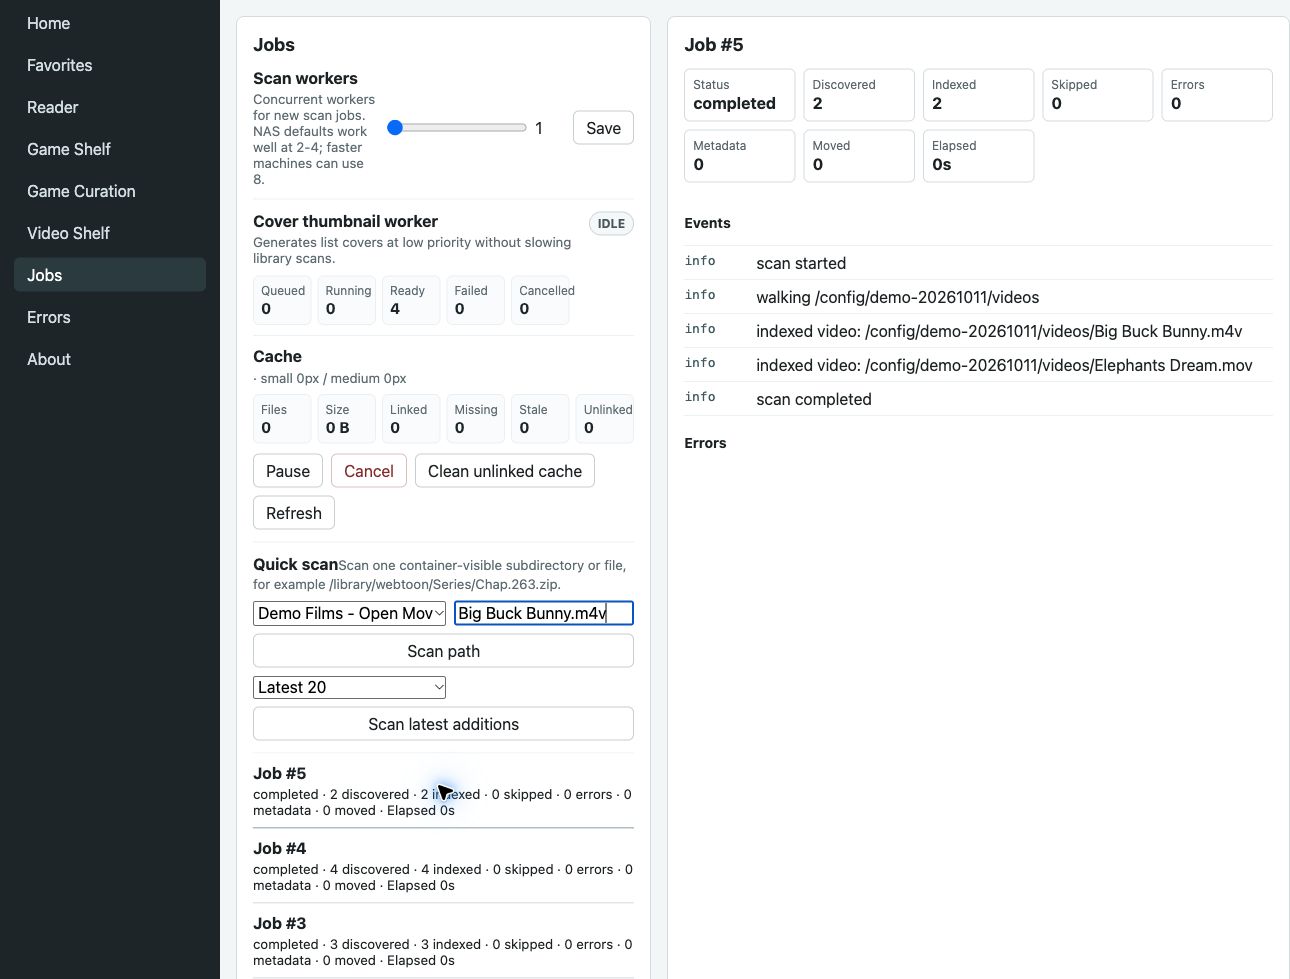Click the 'scan started' event row
The width and height of the screenshot is (1290, 979).
point(978,263)
